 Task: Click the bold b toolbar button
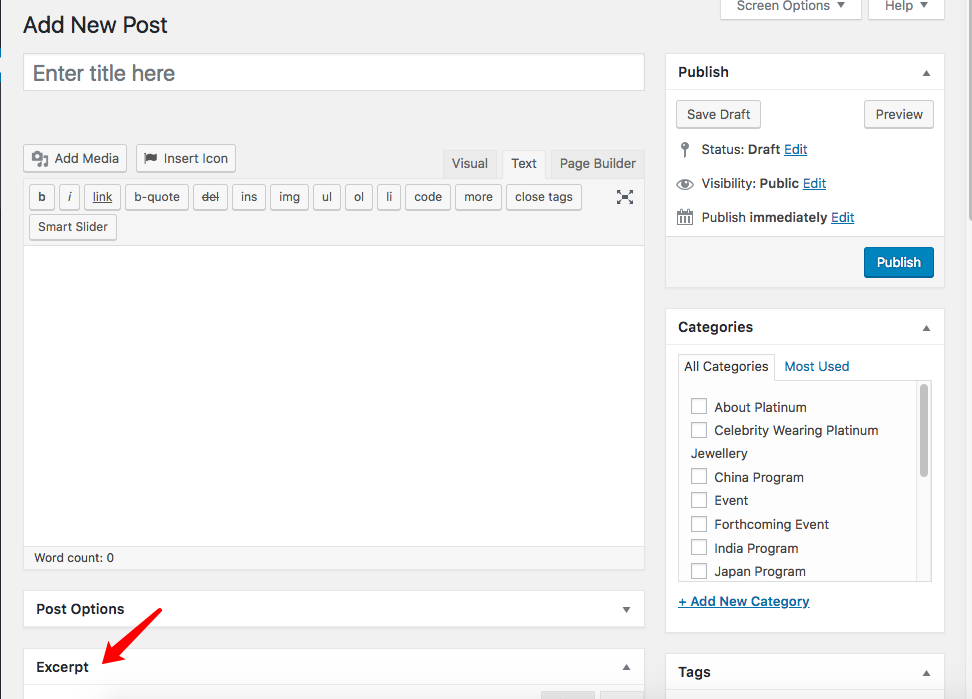pyautogui.click(x=42, y=197)
